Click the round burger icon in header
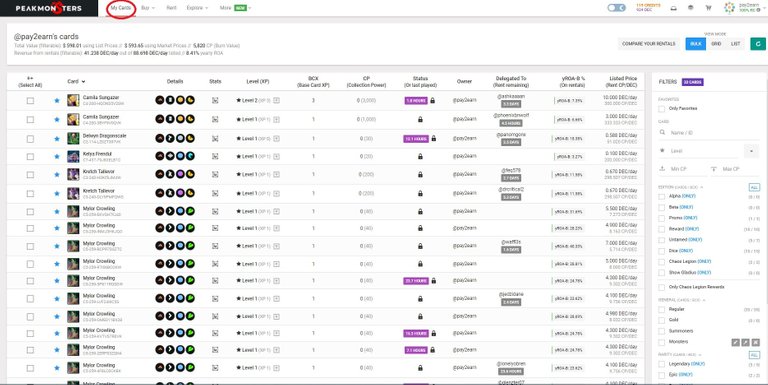This screenshot has height=385, width=768. point(691,8)
